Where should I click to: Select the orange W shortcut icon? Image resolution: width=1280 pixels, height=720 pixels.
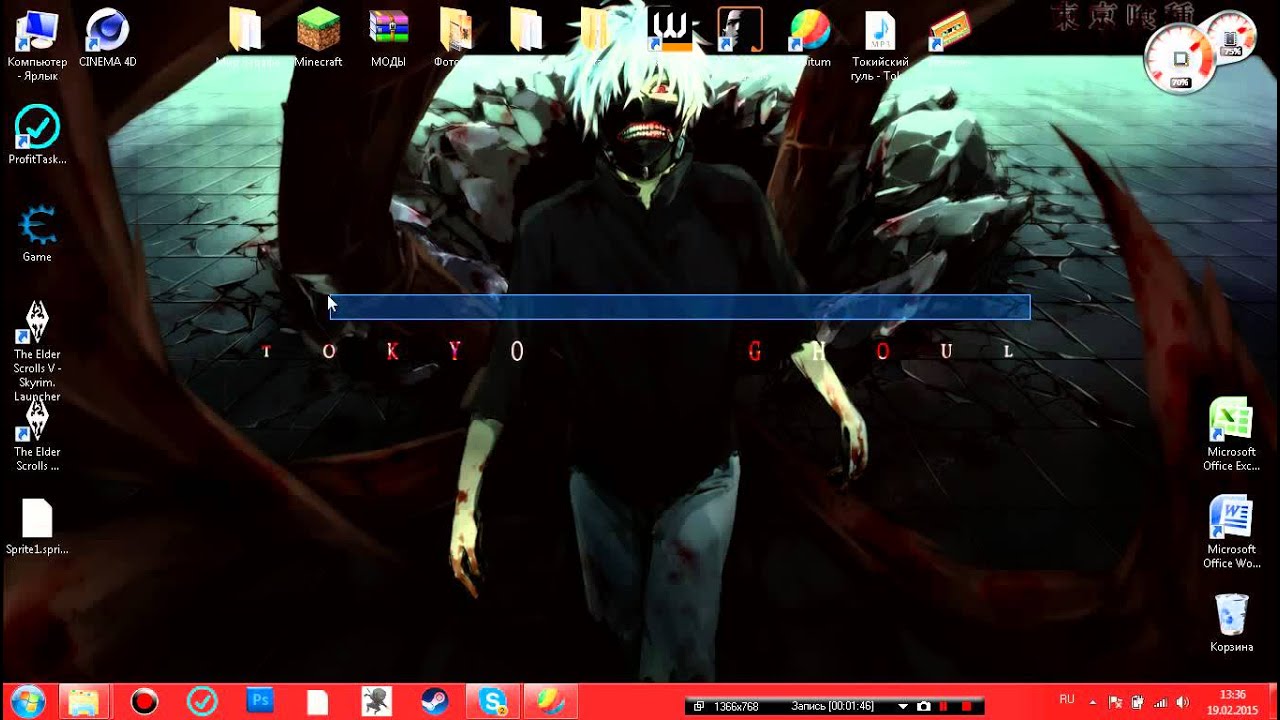669,30
